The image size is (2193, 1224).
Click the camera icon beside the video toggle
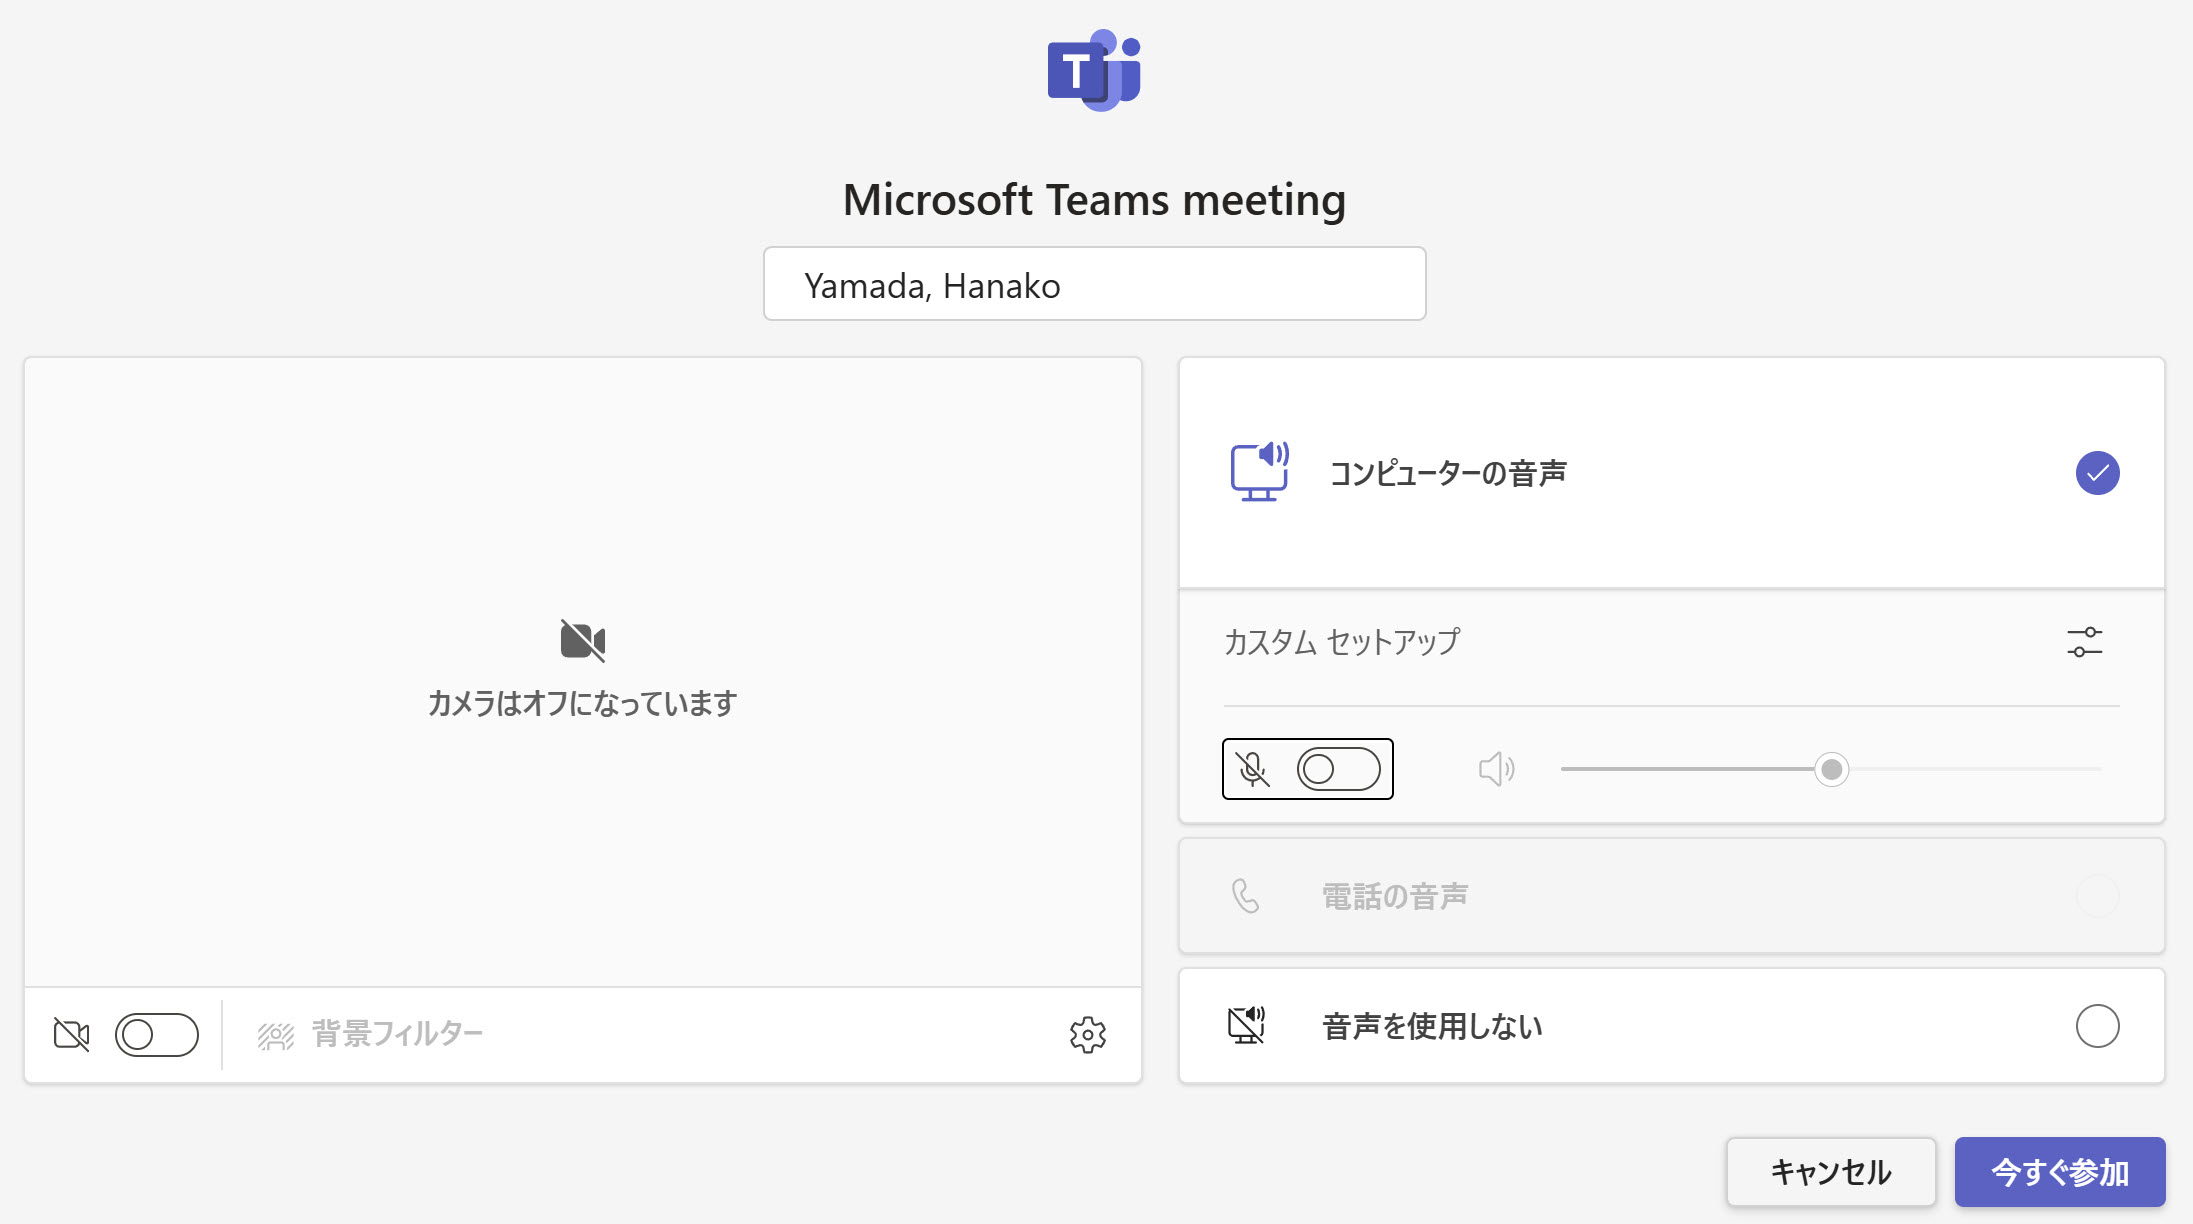click(71, 1034)
